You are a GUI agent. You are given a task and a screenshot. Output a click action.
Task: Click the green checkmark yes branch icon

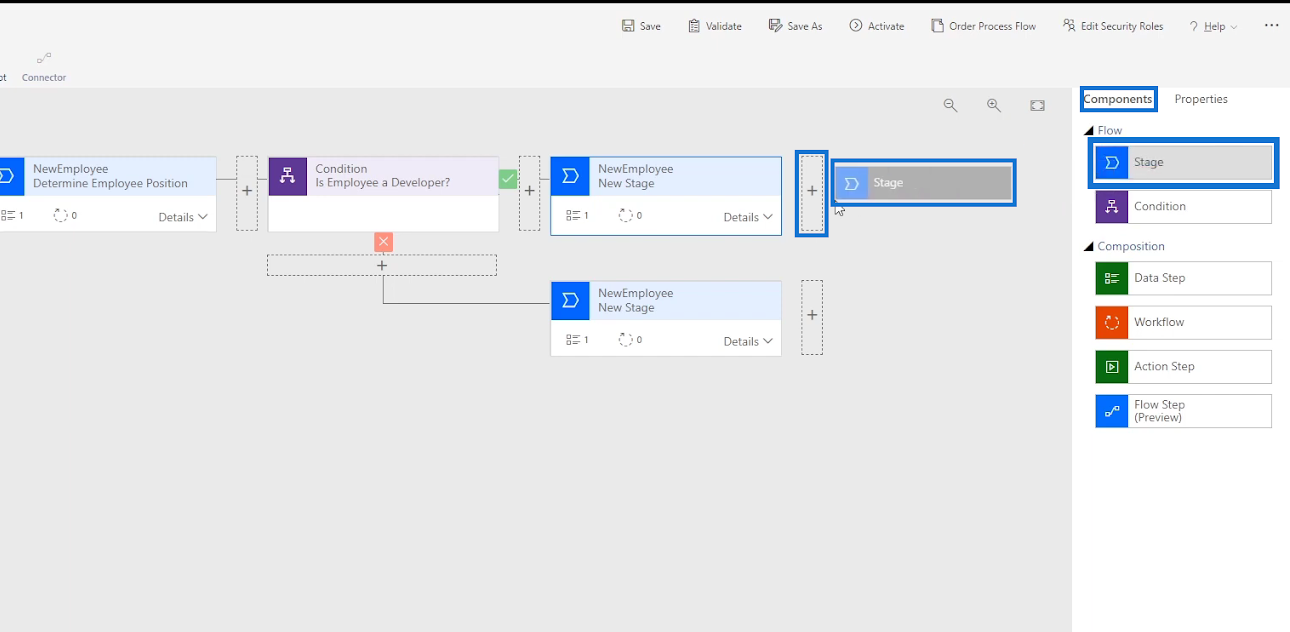(508, 179)
